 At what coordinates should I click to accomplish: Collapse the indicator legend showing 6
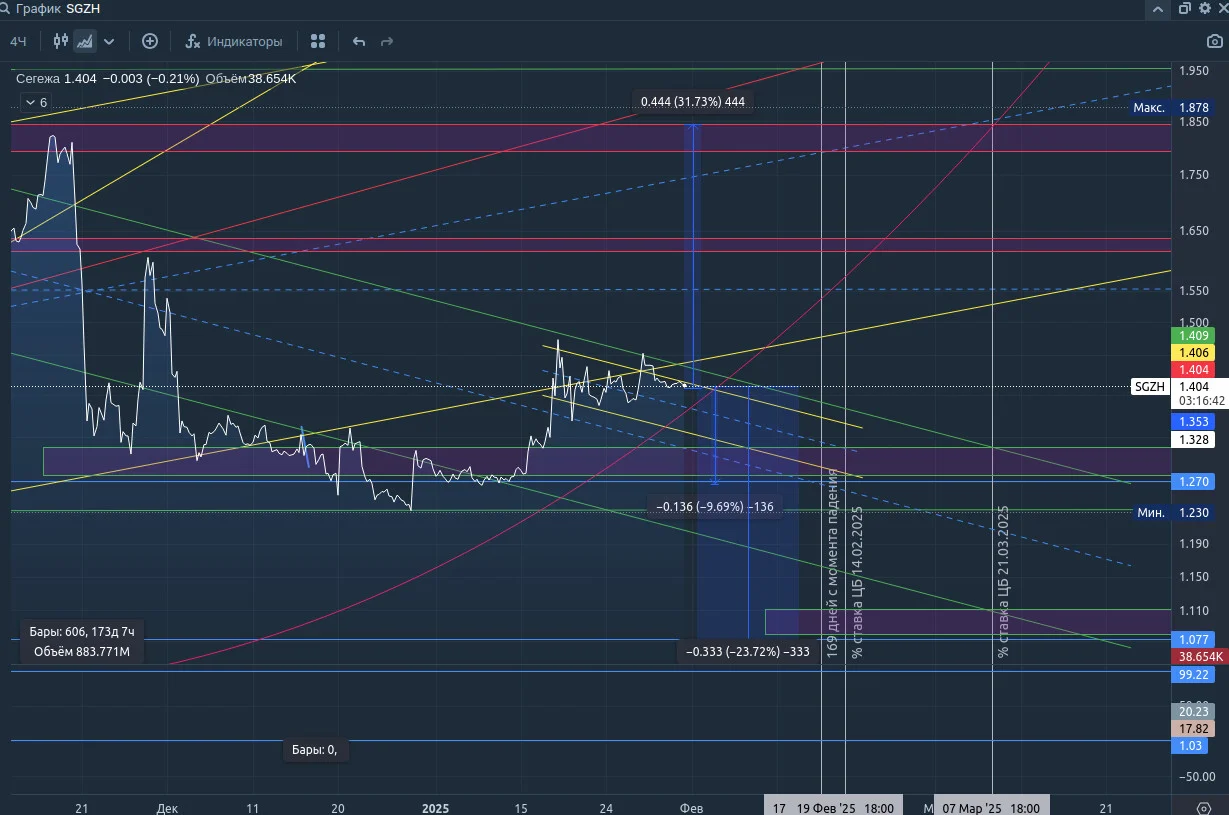[36, 102]
